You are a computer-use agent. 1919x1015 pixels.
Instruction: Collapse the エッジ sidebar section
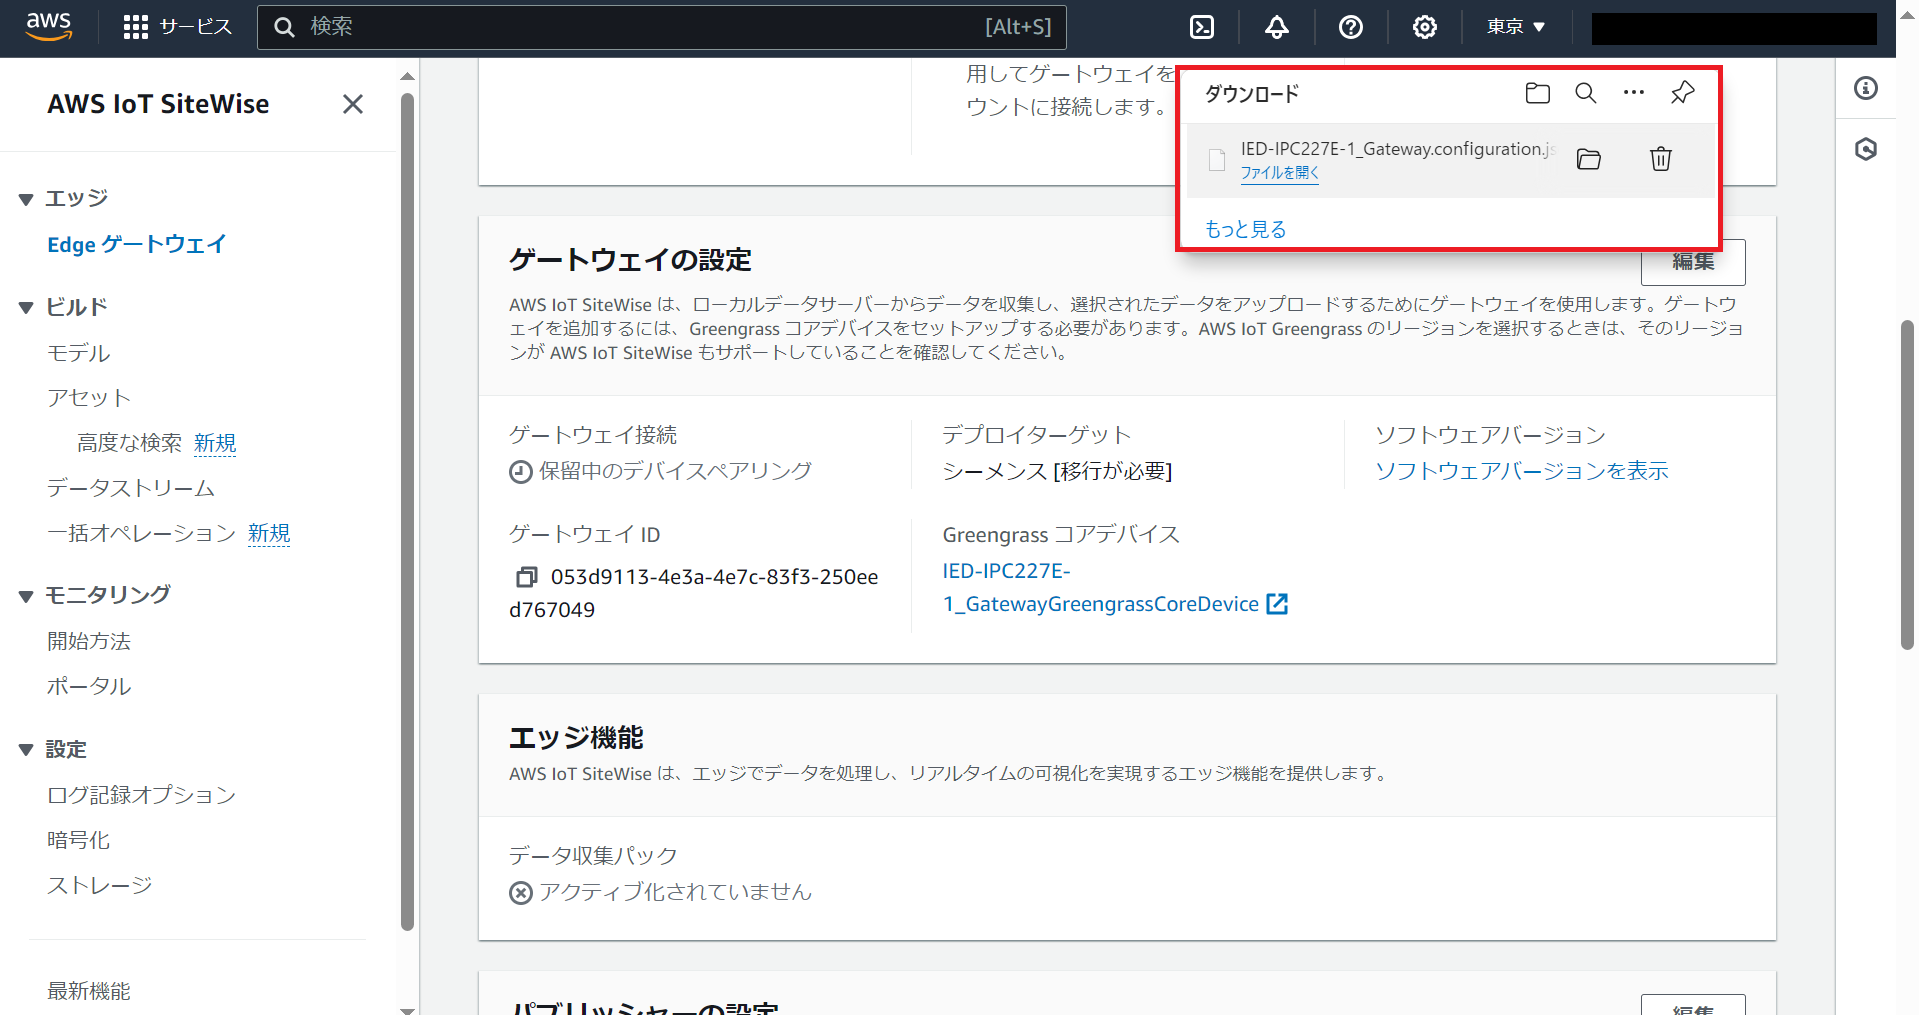pos(26,198)
